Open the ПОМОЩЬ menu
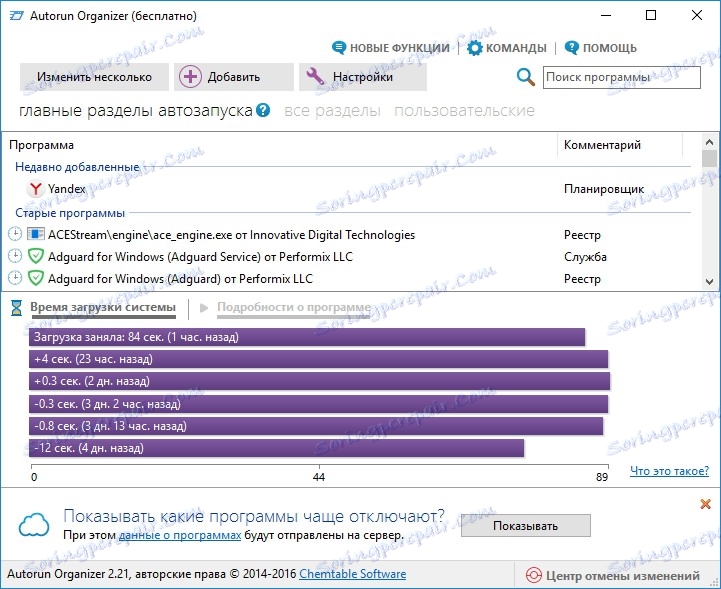Image resolution: width=721 pixels, height=589 pixels. [x=601, y=48]
